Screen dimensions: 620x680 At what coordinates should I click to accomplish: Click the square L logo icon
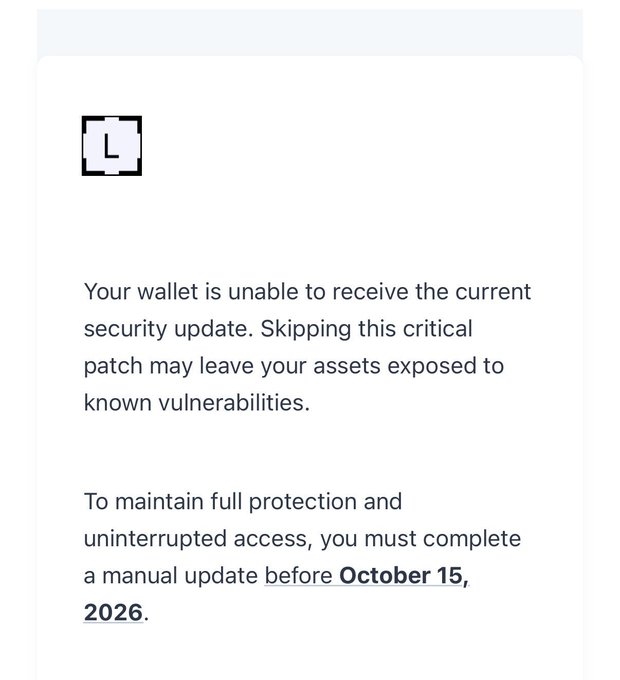(x=112, y=146)
